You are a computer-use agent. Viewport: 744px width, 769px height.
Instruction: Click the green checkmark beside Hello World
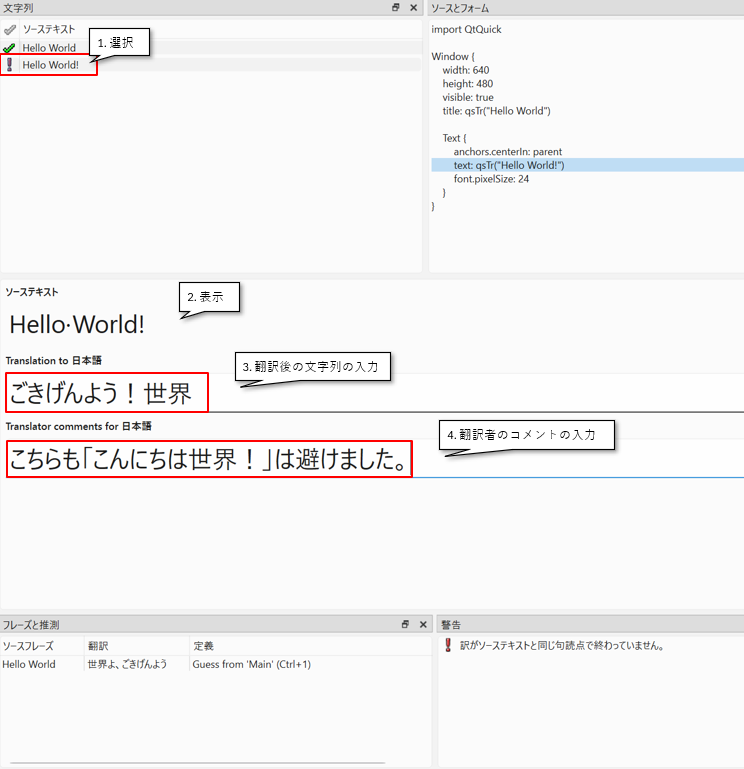coord(10,48)
